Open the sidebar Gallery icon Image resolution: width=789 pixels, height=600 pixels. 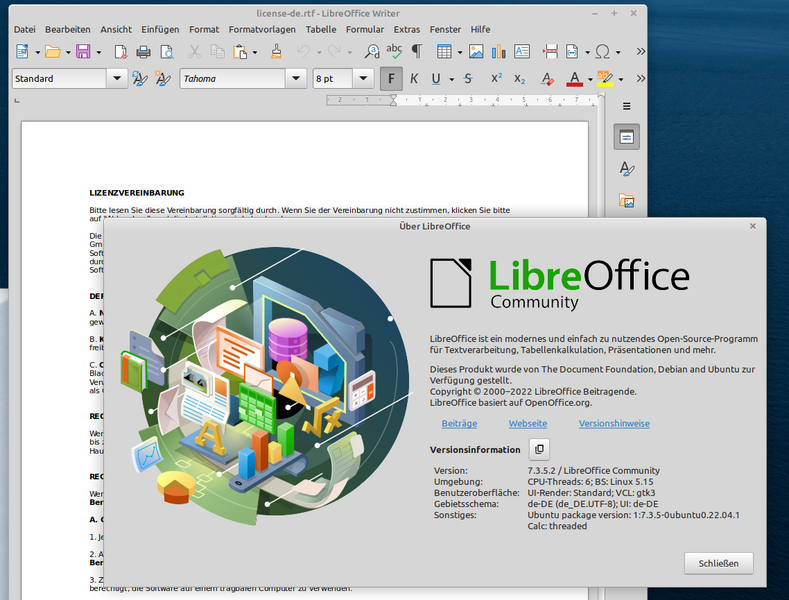[x=626, y=201]
